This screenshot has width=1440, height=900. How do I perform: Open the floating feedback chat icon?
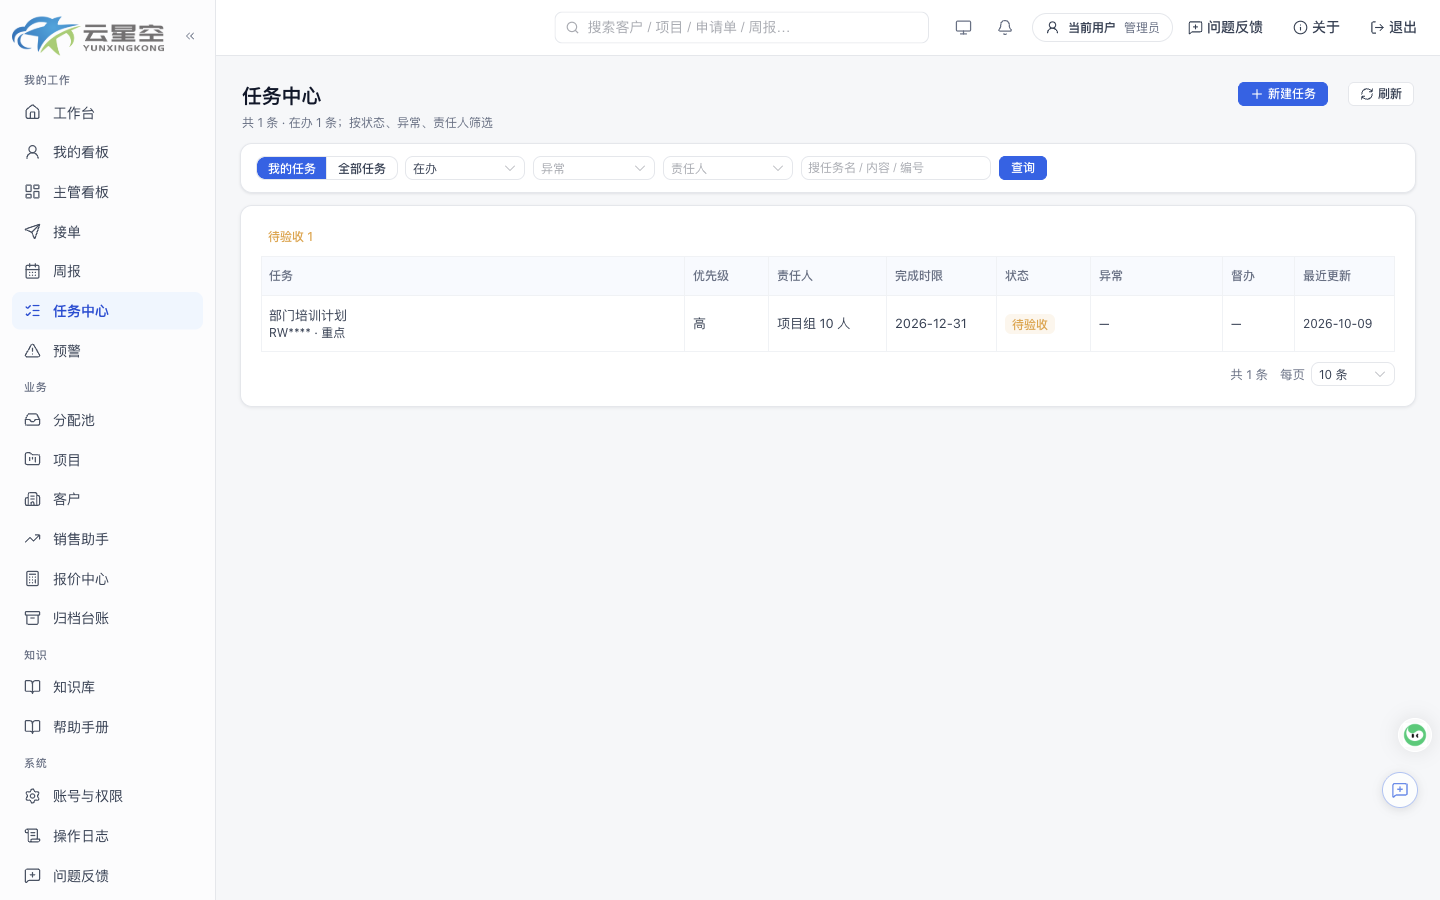(x=1400, y=790)
